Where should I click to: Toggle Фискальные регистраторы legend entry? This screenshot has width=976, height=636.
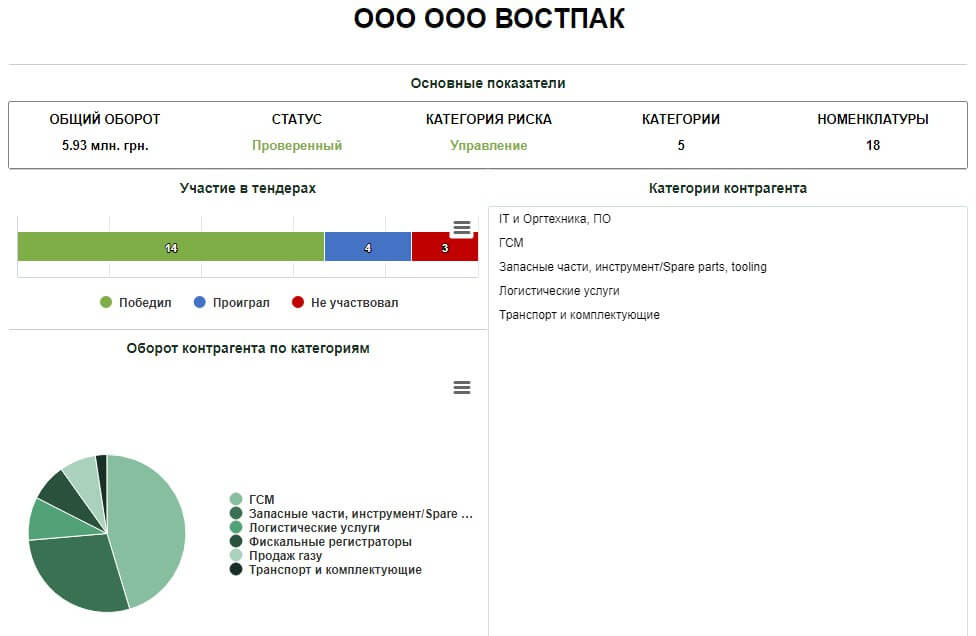[321, 541]
